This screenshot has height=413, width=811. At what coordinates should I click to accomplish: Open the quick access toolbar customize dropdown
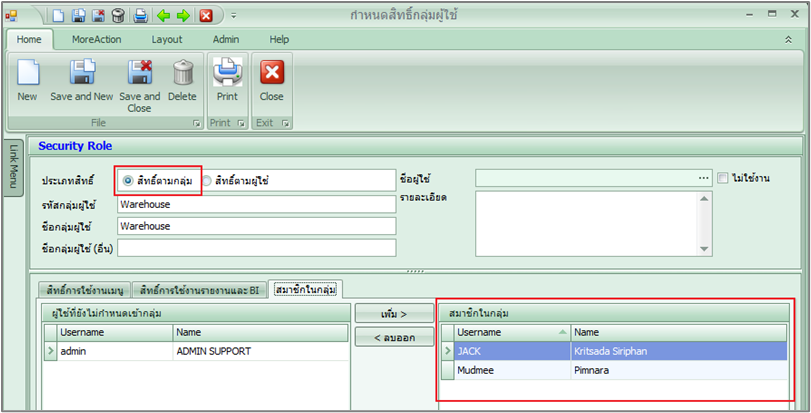pyautogui.click(x=233, y=15)
